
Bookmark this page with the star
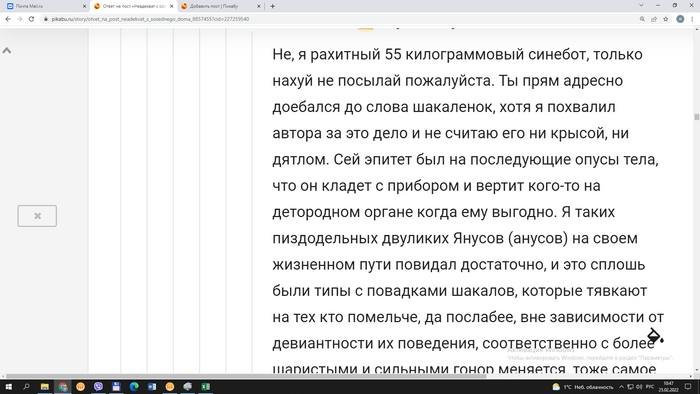point(666,19)
